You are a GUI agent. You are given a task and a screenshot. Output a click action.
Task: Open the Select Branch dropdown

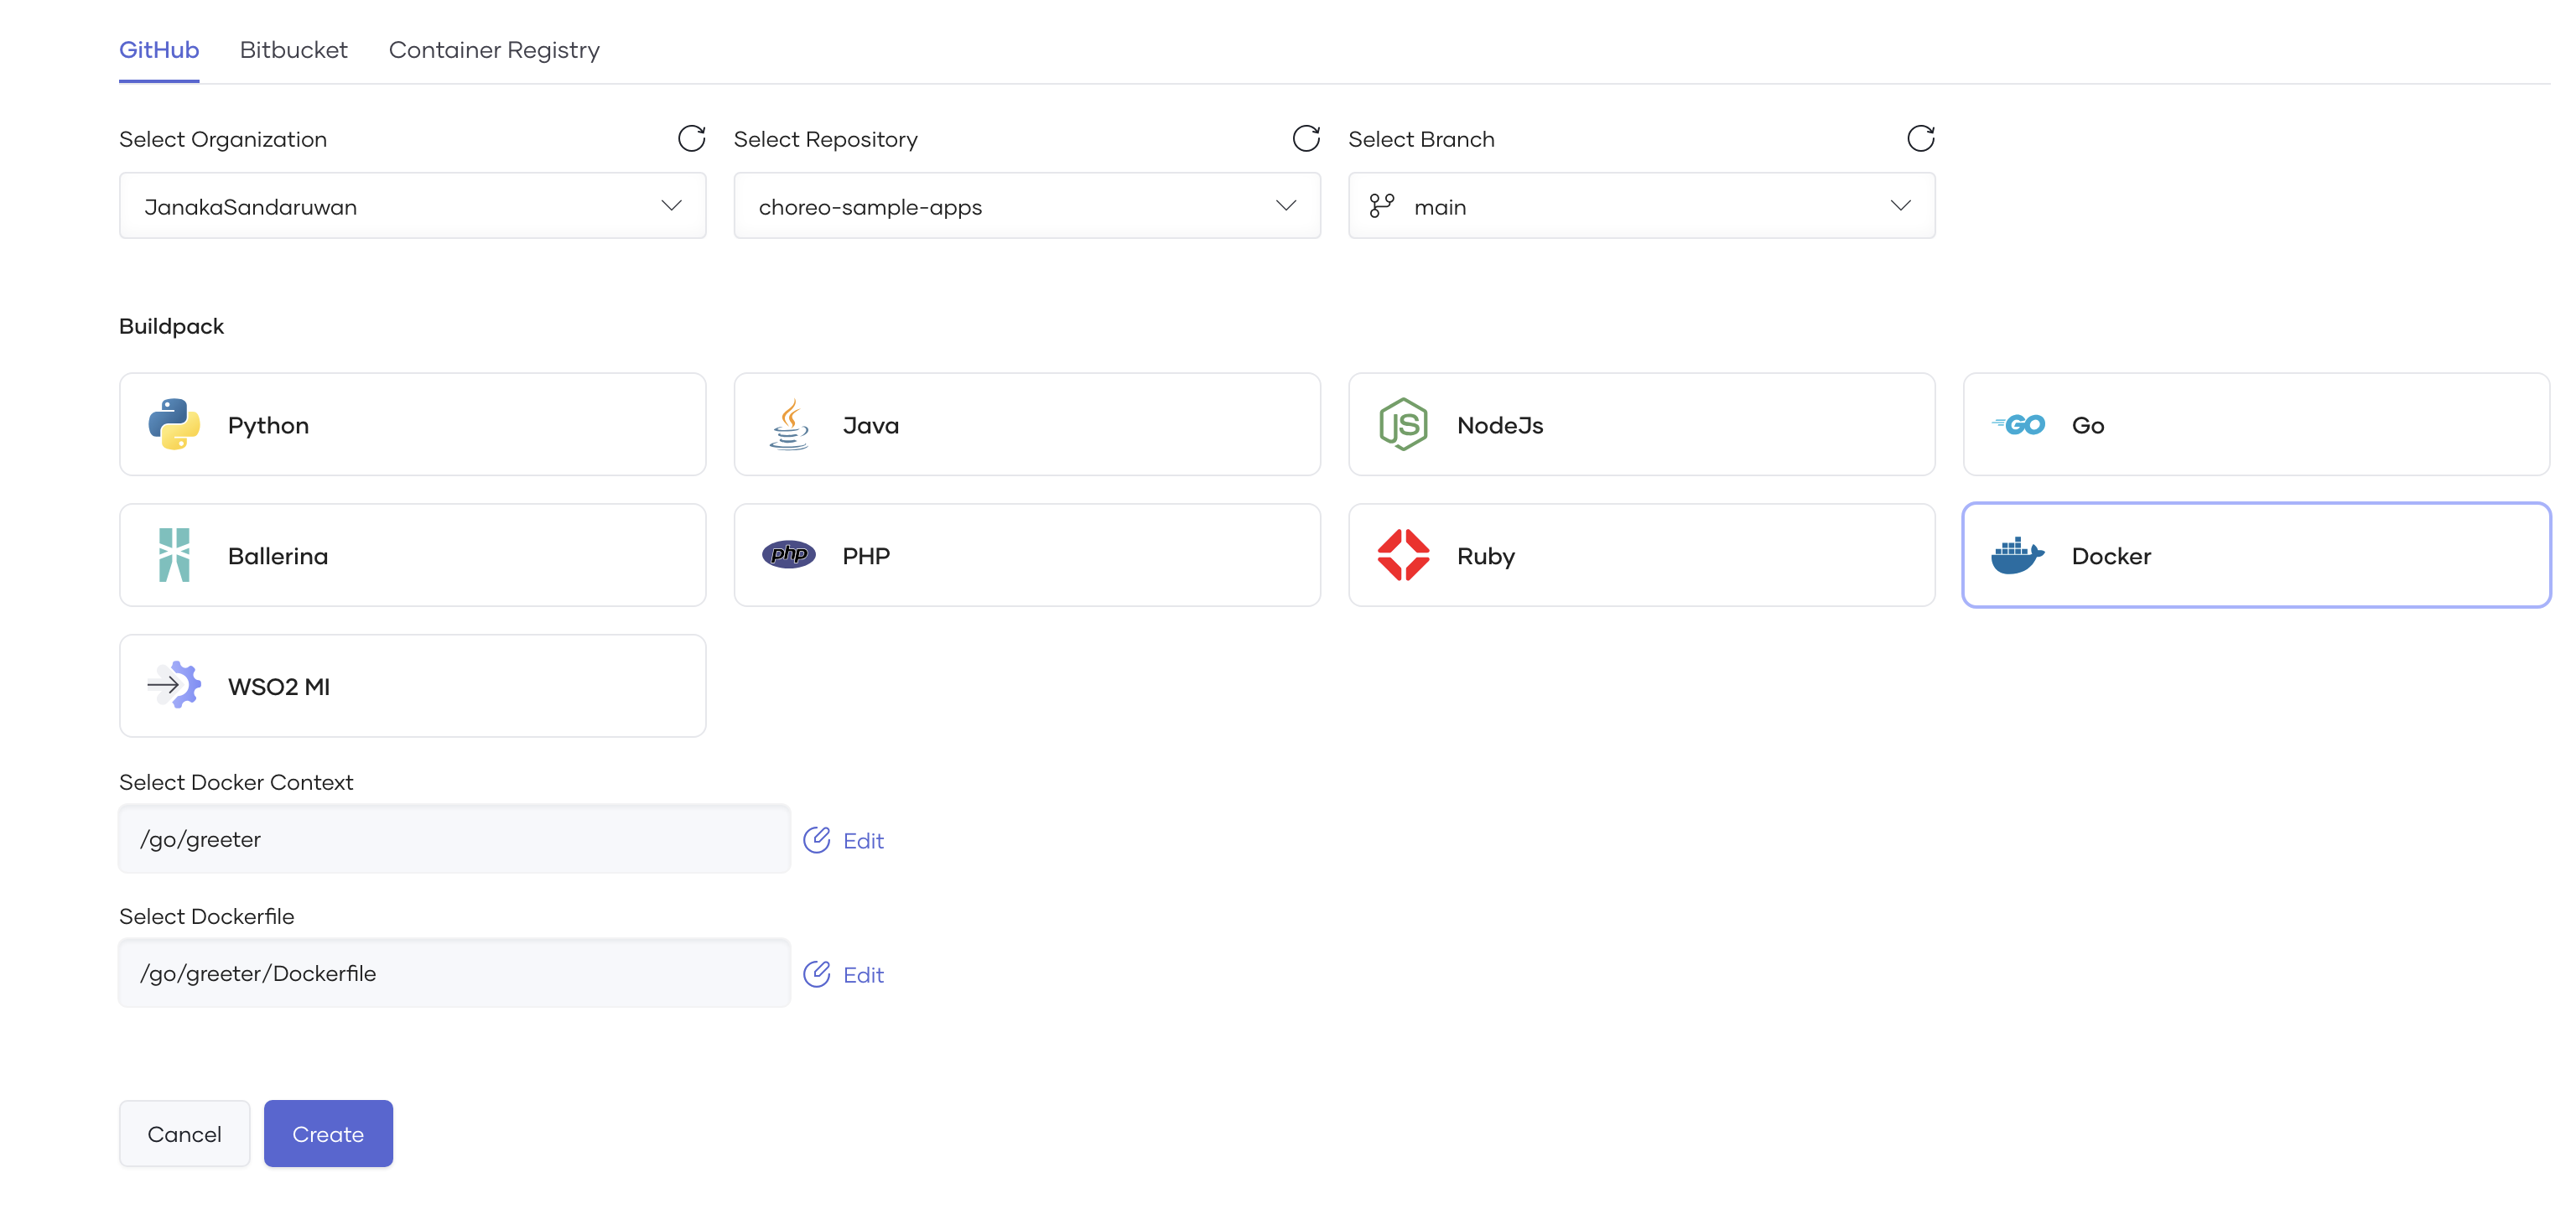pyautogui.click(x=1641, y=206)
